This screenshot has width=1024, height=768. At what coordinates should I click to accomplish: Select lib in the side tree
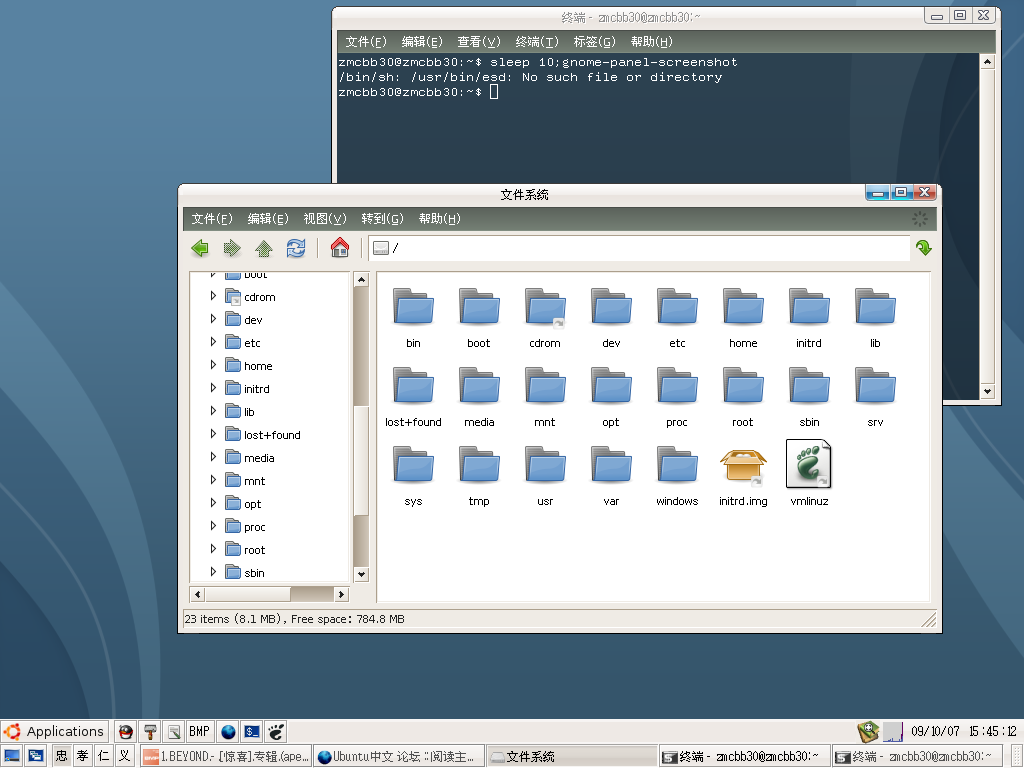(x=249, y=412)
